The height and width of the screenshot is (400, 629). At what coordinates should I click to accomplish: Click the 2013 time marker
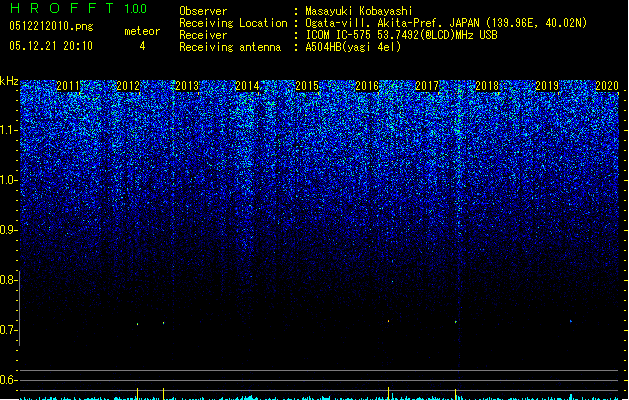[x=187, y=86]
